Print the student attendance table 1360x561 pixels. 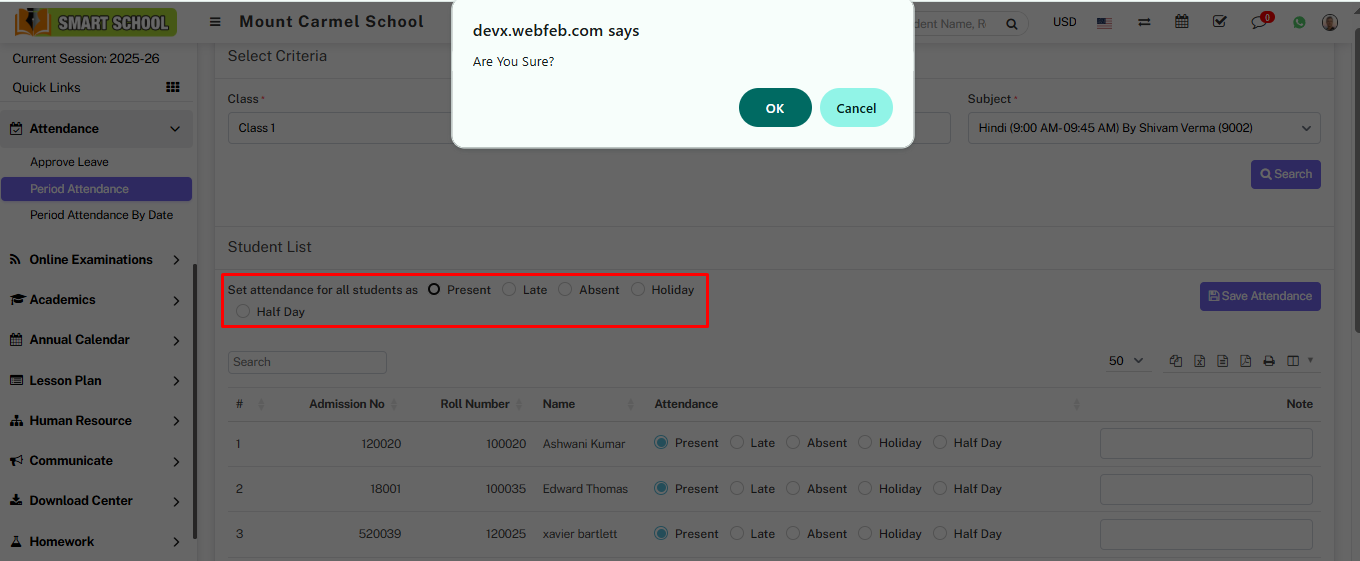[1269, 361]
